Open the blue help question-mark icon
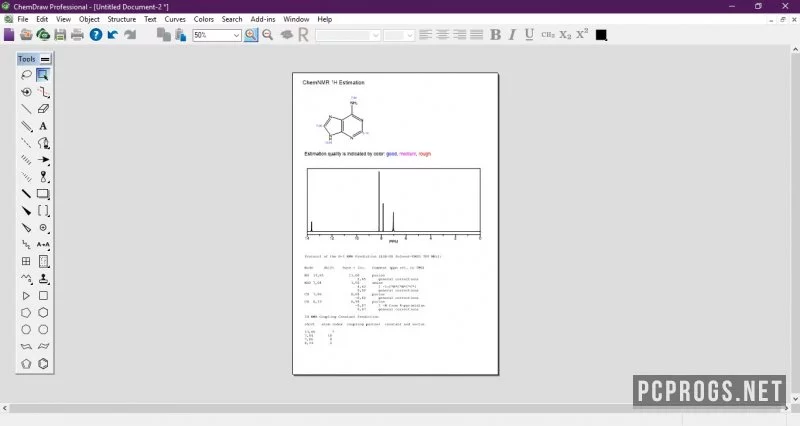800x426 pixels. pos(95,35)
